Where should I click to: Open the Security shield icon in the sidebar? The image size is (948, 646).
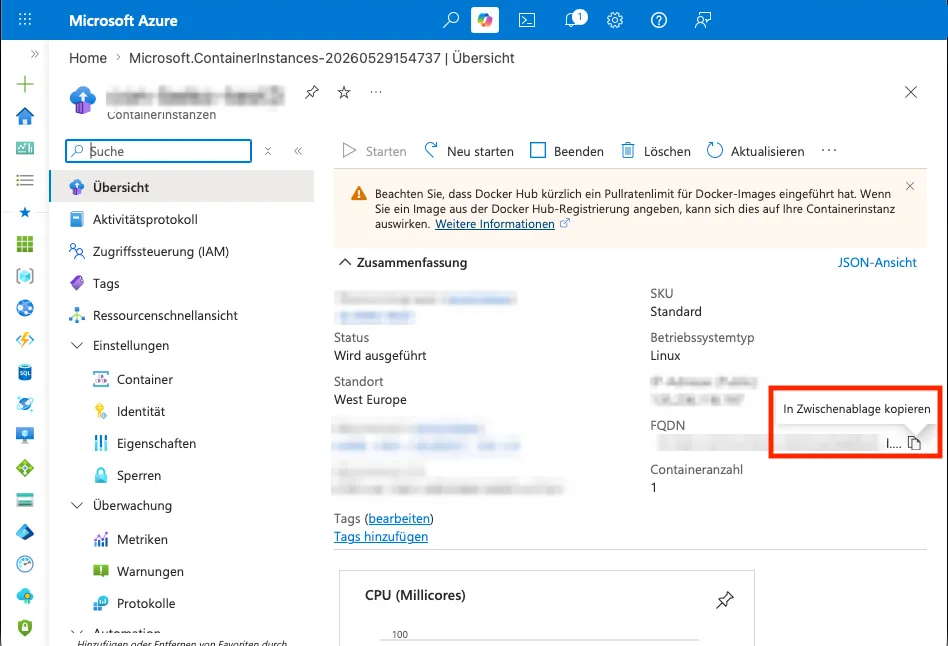click(25, 628)
